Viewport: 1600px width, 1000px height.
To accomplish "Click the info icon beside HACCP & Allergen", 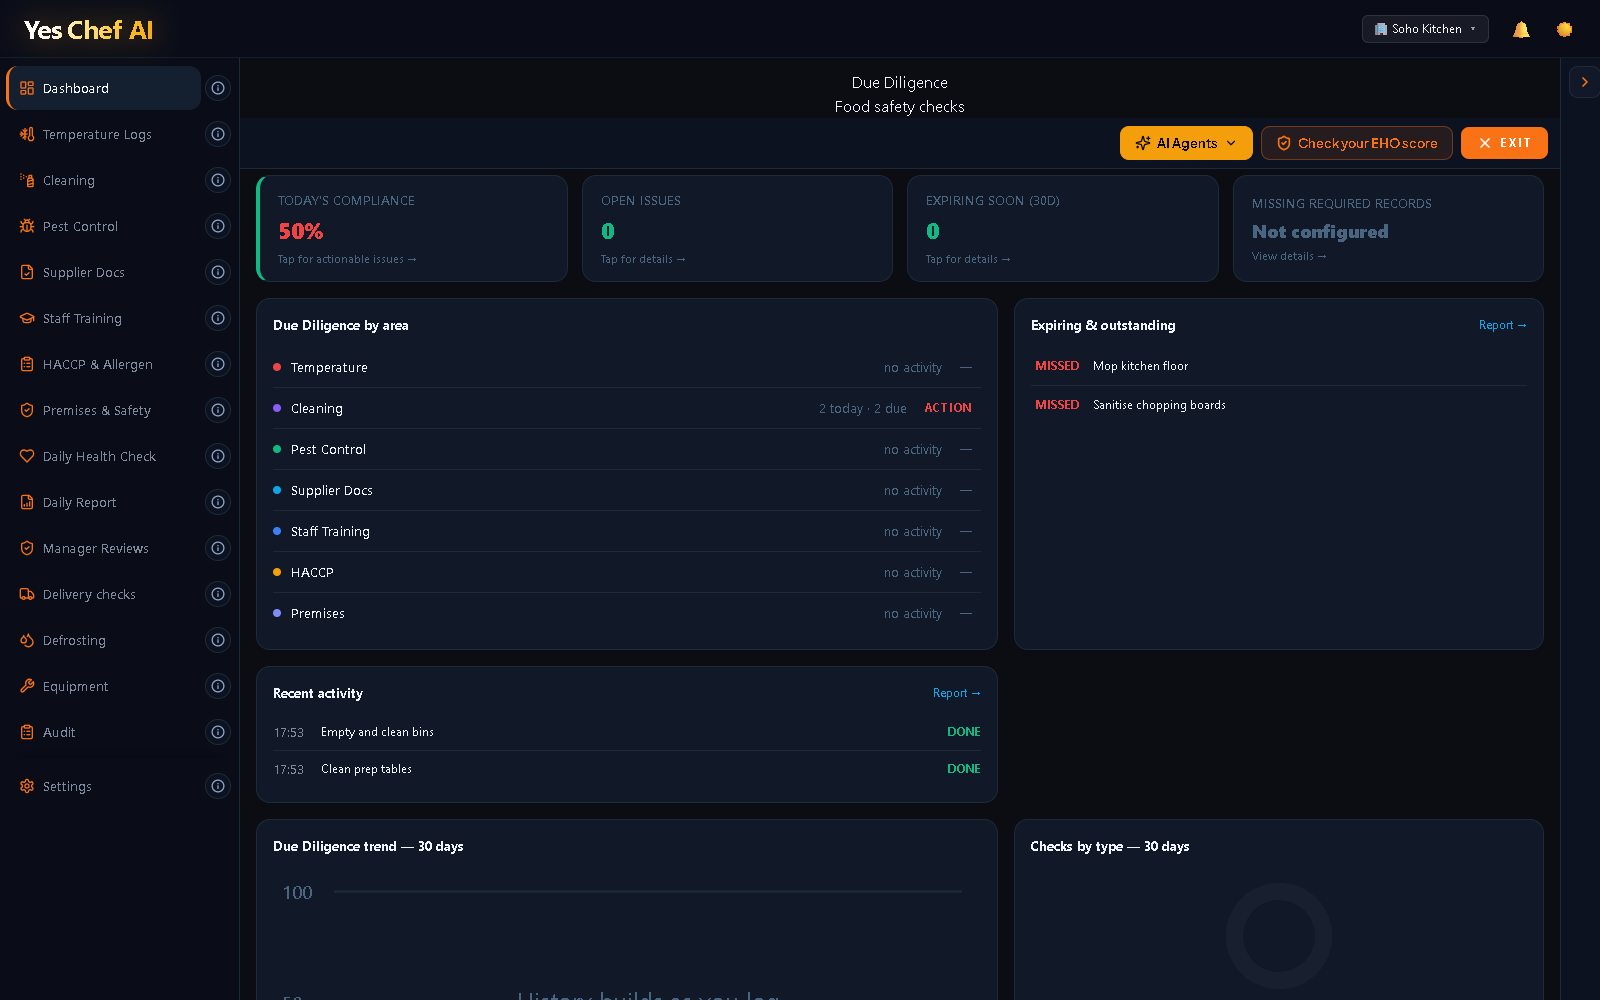I will coord(218,364).
